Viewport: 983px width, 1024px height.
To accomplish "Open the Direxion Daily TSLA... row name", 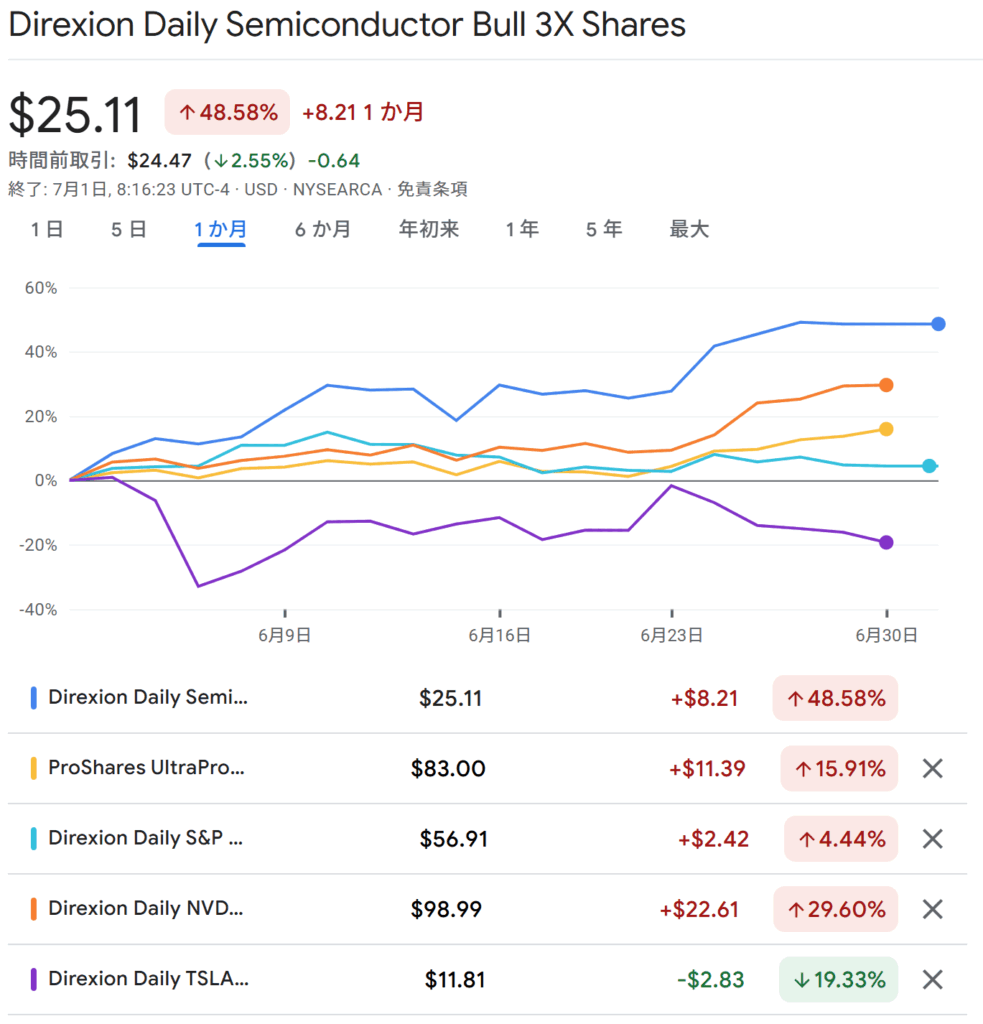I will click(x=148, y=979).
